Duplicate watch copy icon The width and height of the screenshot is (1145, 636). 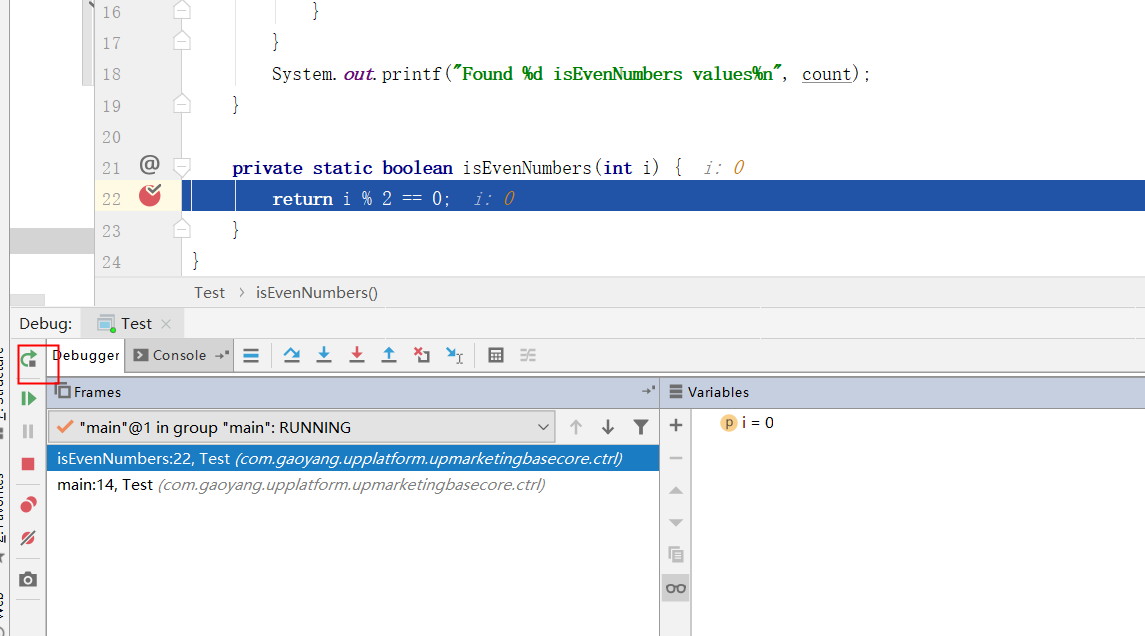point(676,555)
